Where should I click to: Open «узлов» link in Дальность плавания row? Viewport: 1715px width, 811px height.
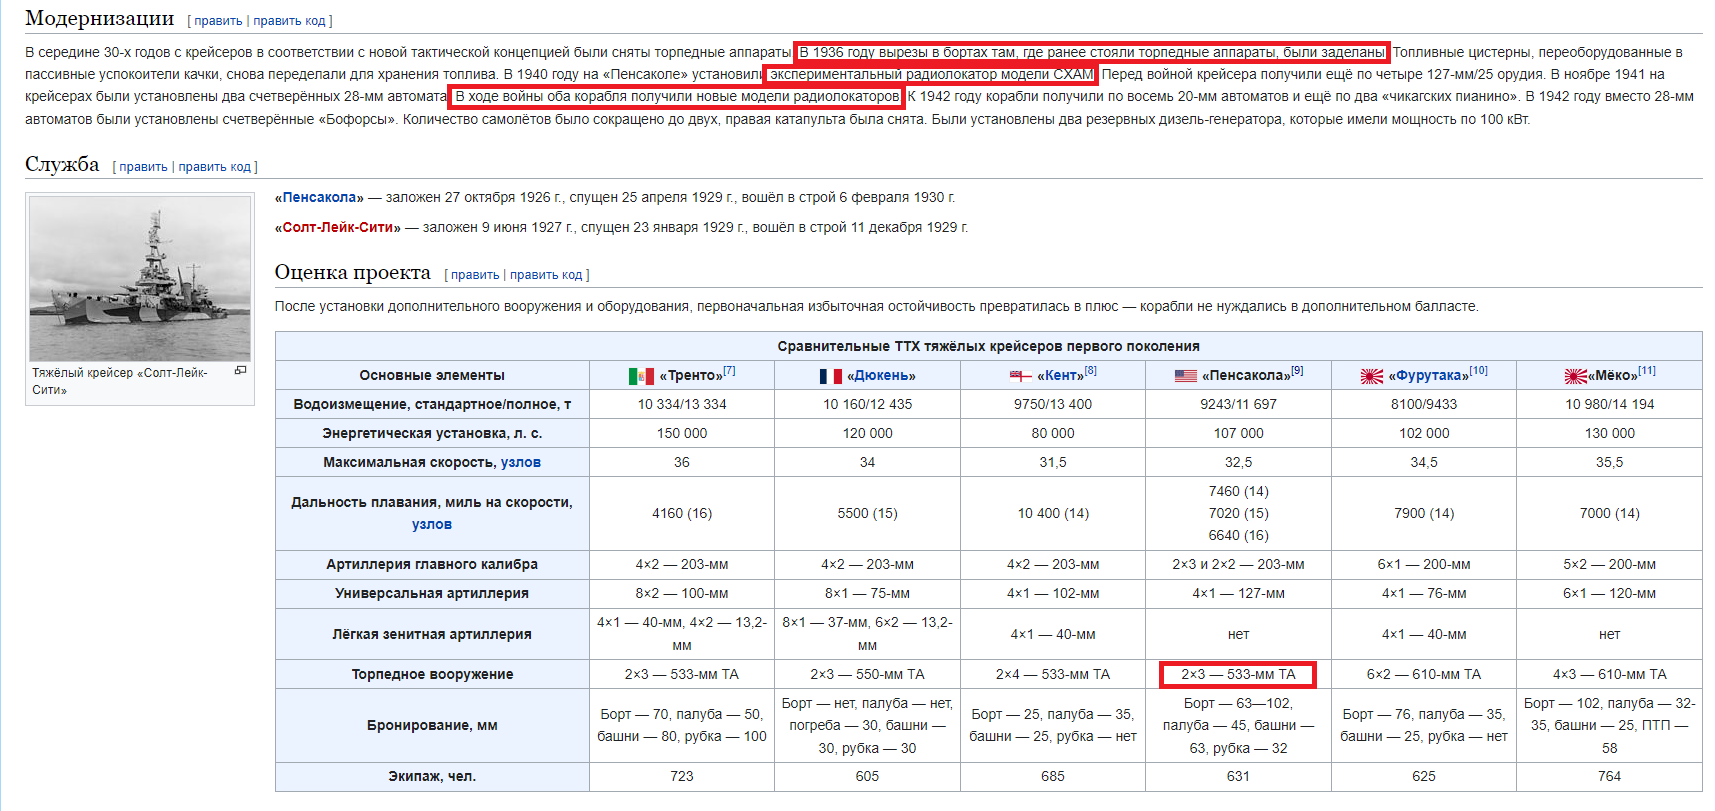(x=432, y=525)
